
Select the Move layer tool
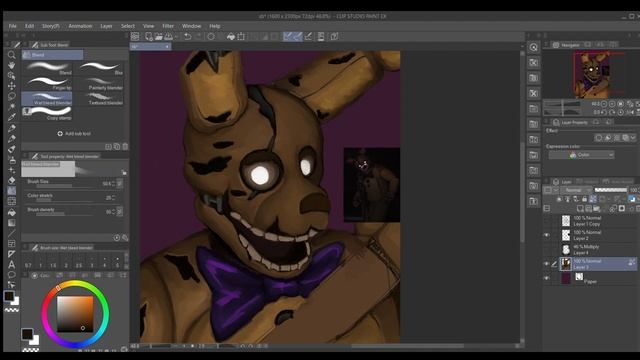11,86
